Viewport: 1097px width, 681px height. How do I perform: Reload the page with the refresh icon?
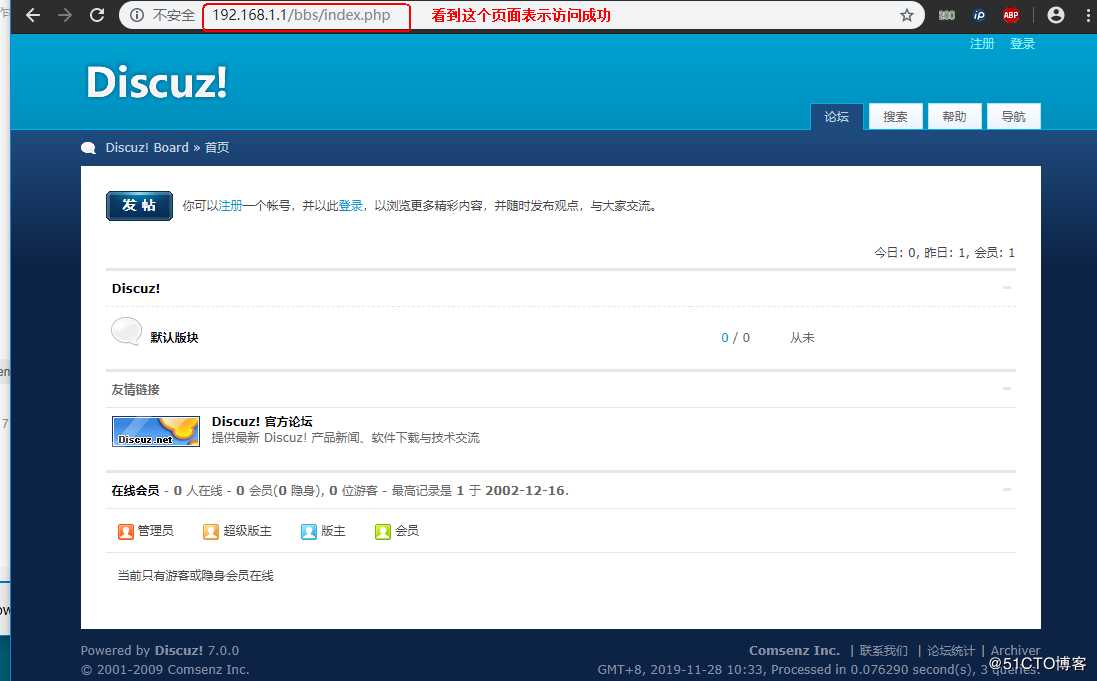click(97, 15)
